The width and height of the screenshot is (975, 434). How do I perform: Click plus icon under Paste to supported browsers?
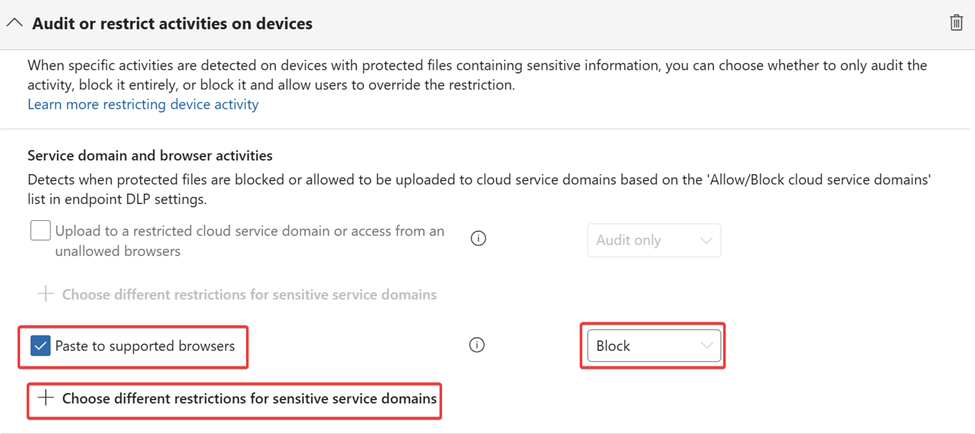coord(45,398)
